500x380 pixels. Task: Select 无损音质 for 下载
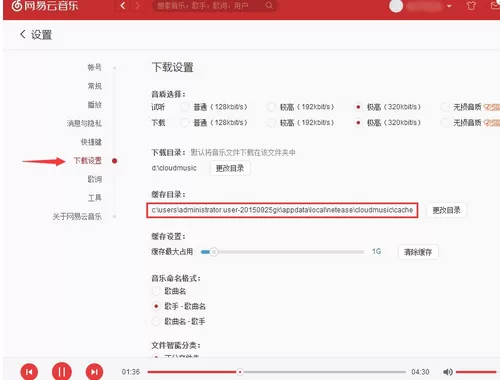[x=445, y=123]
